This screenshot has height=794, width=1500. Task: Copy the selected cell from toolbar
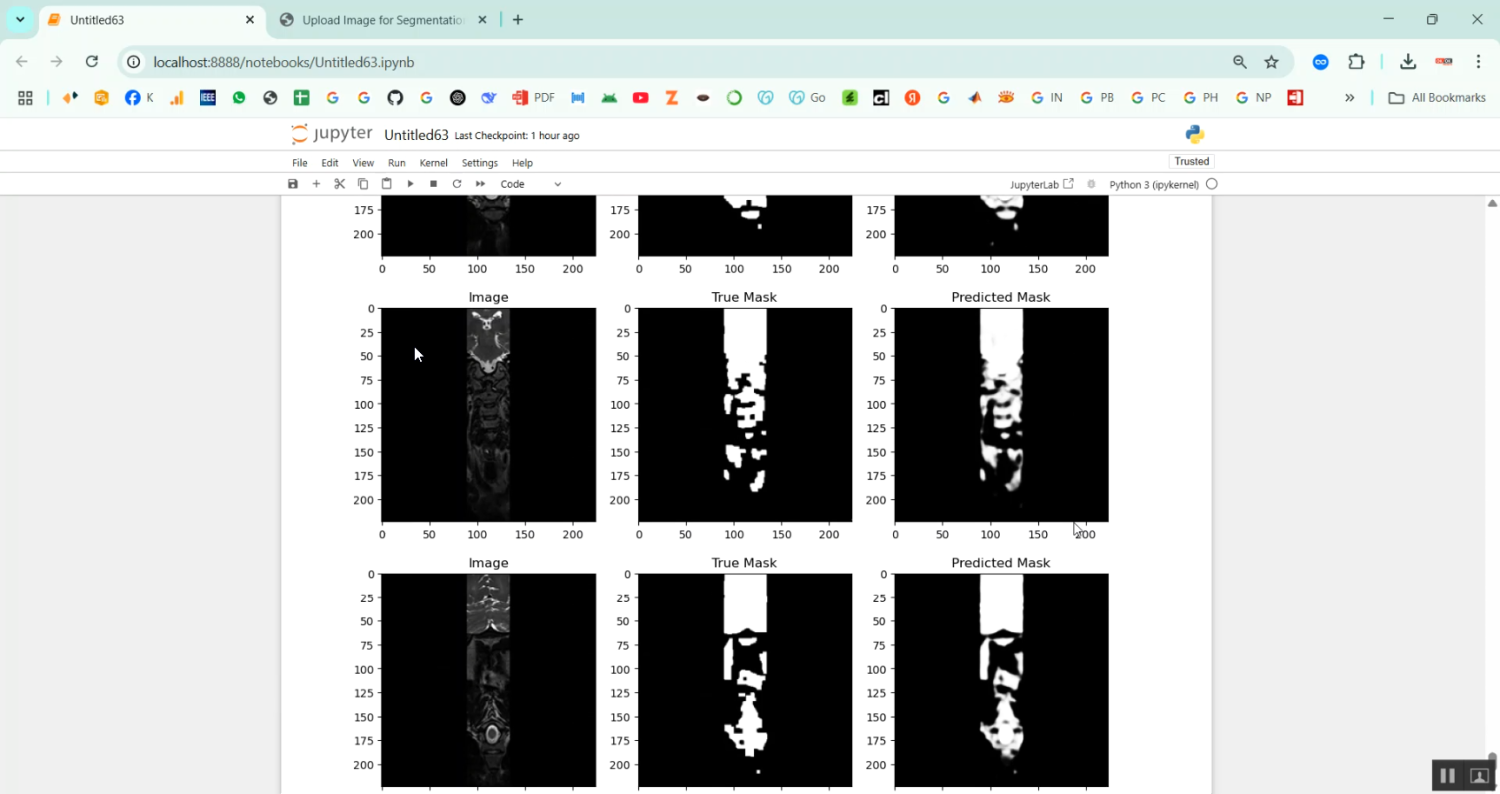[363, 184]
